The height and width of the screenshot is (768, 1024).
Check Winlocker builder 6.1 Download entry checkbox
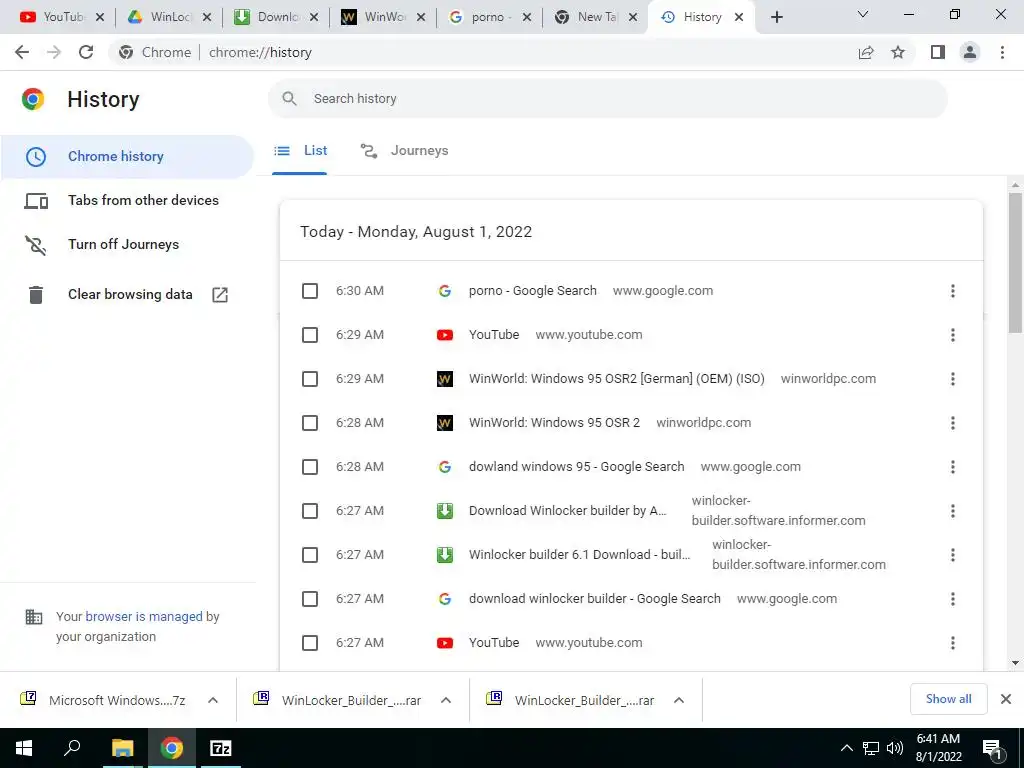[310, 555]
